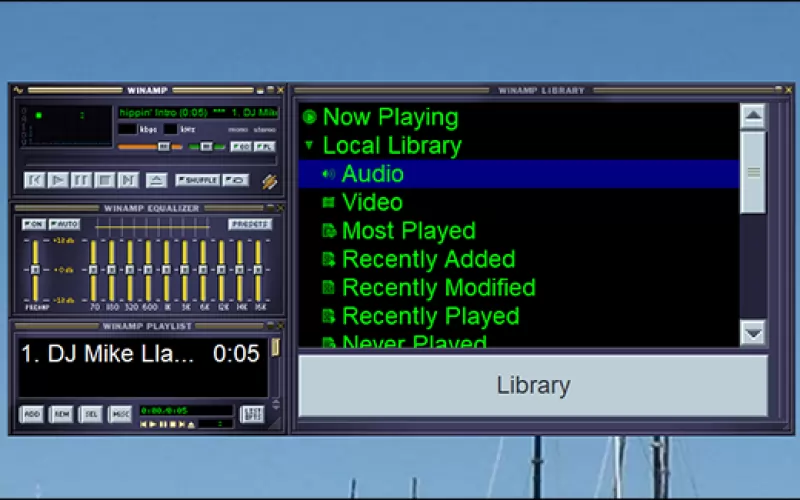Image resolution: width=800 pixels, height=500 pixels.
Task: Click the library tree scroll up arrow
Action: point(753,116)
